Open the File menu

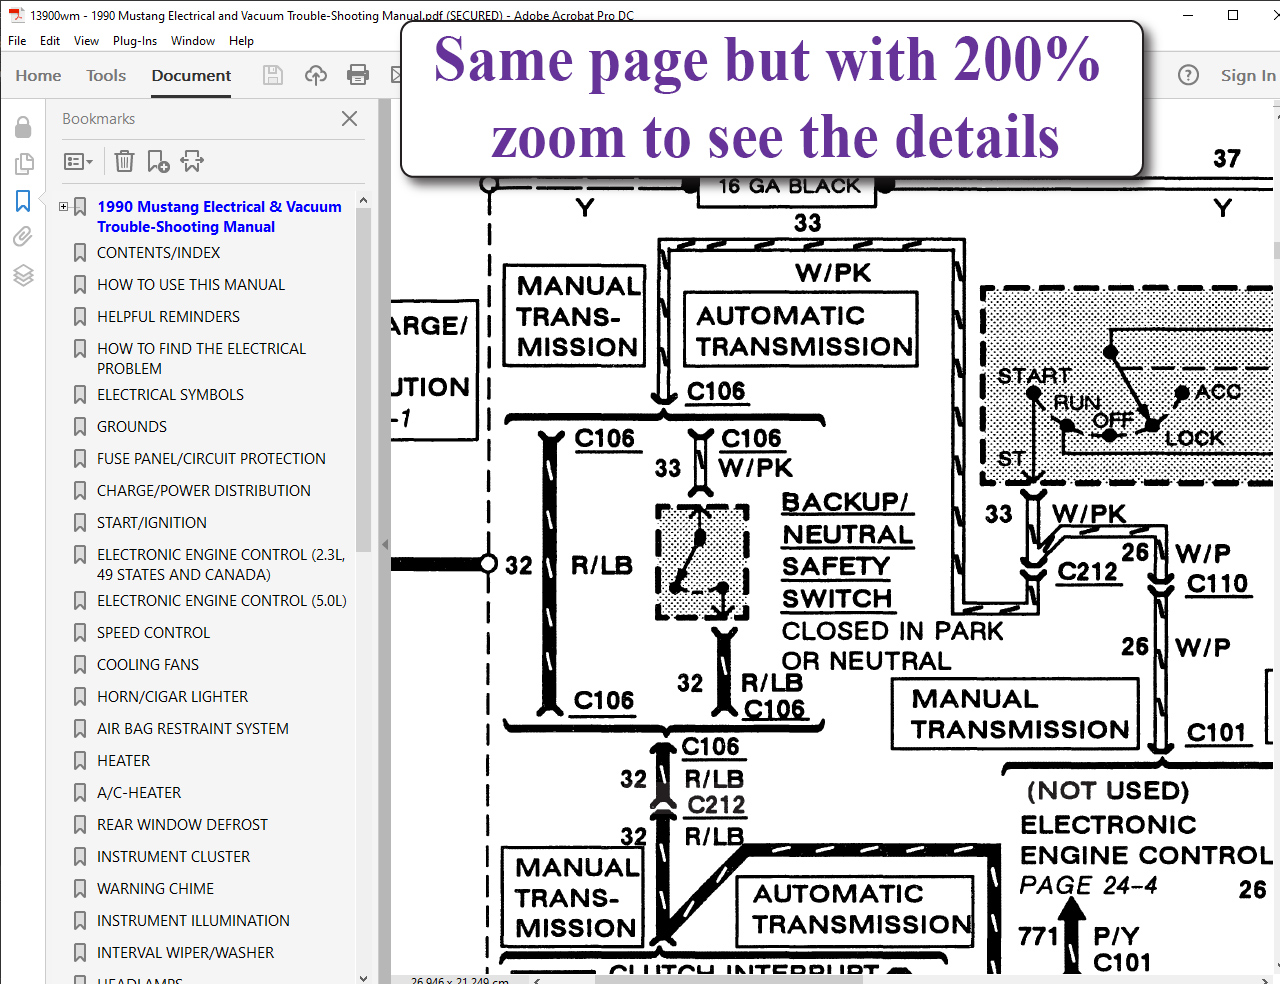click(17, 41)
